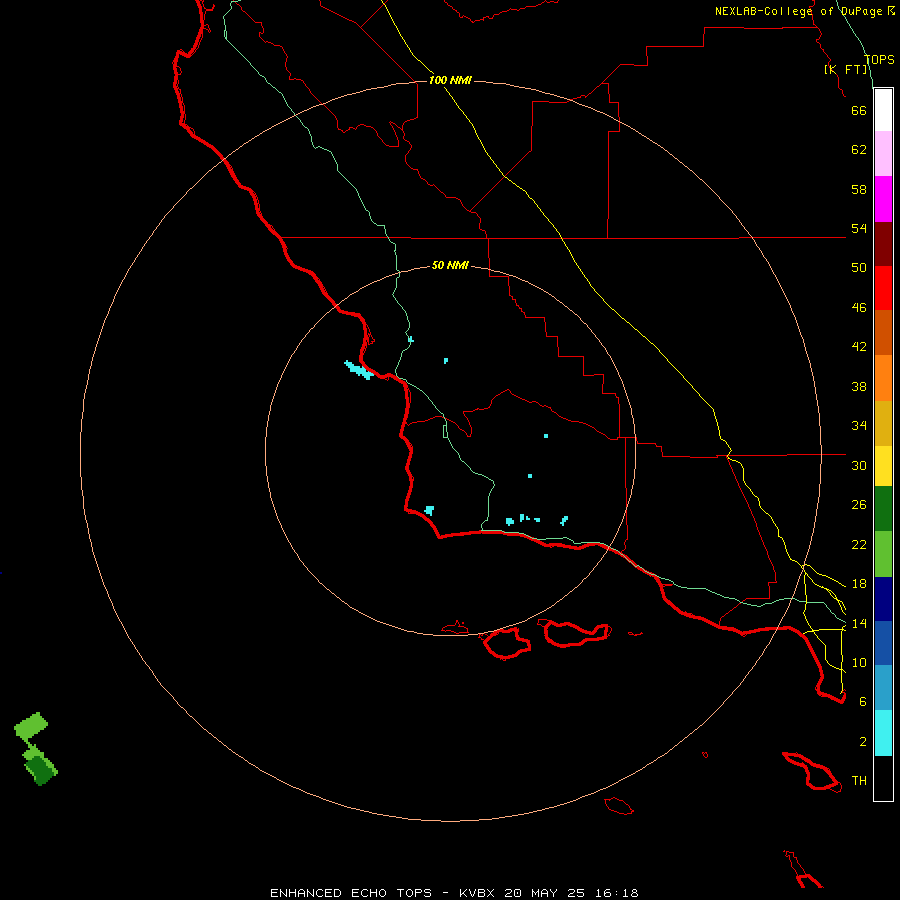Click the '10' legend label
This screenshot has height=900, width=900.
coord(859,662)
